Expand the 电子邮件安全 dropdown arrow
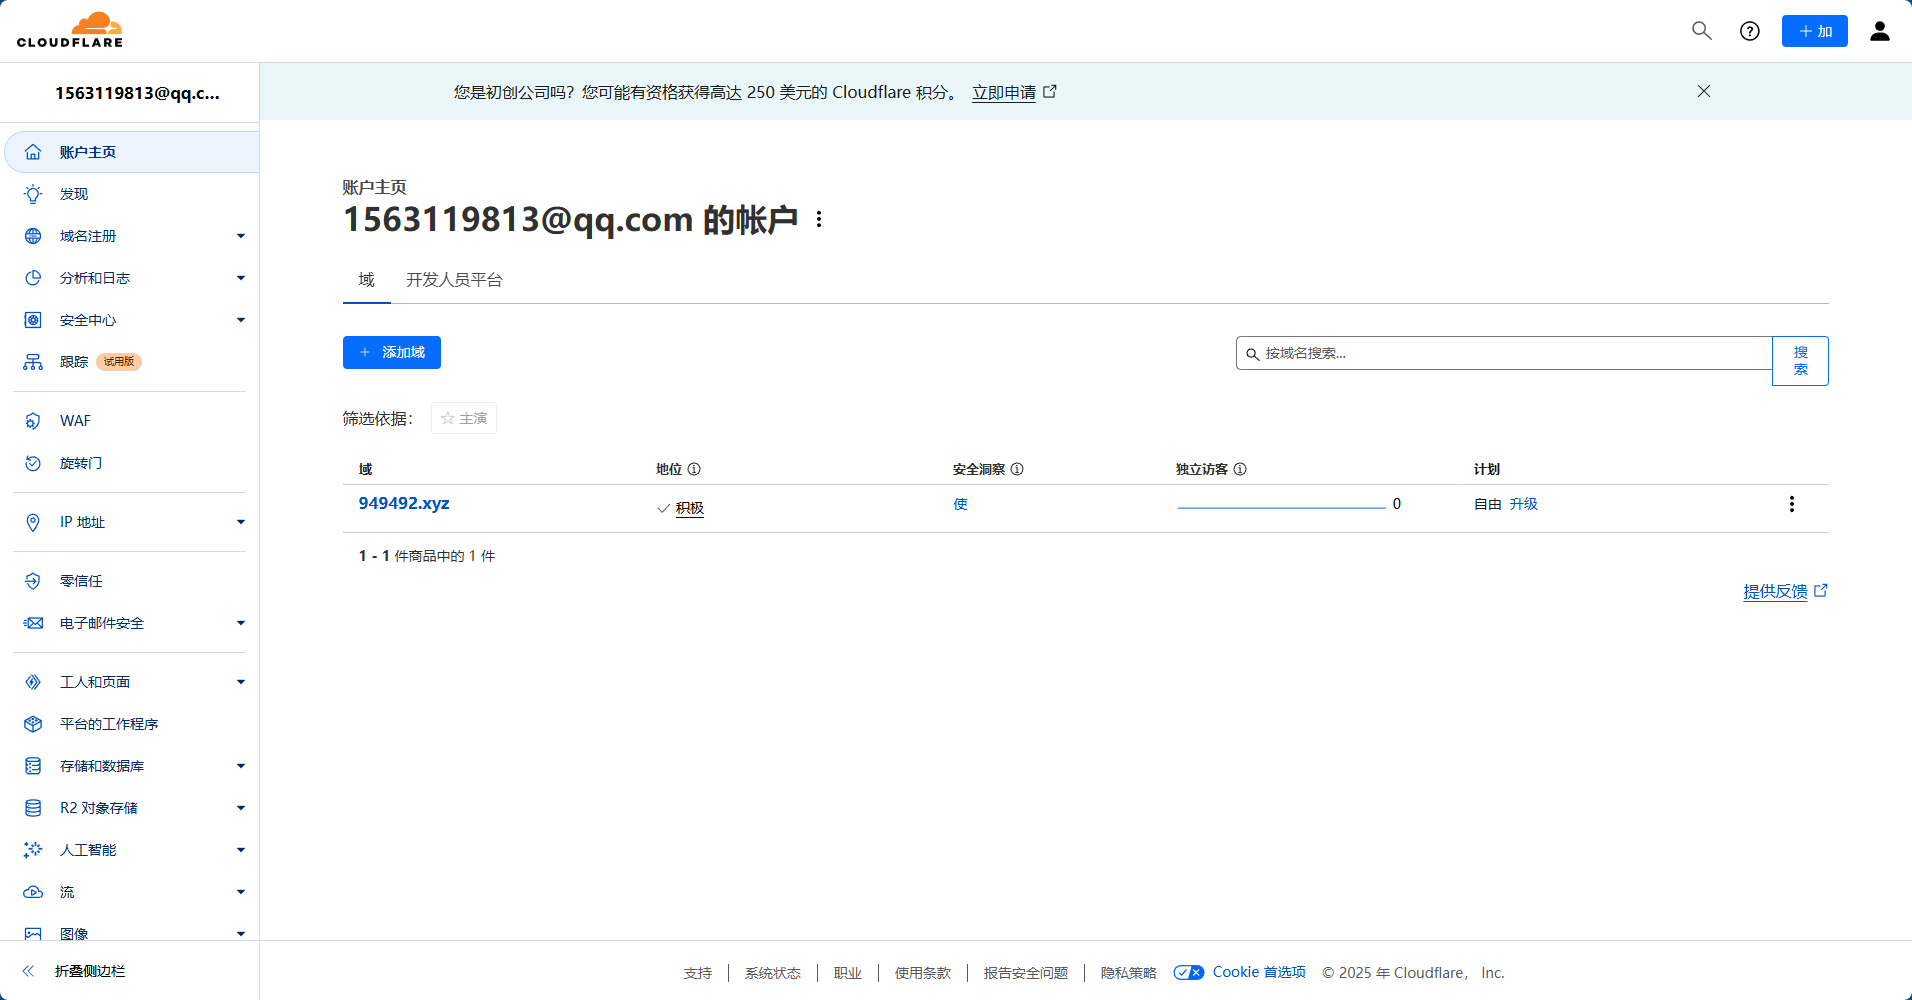Screen dimensions: 1912x1000 tap(241, 623)
